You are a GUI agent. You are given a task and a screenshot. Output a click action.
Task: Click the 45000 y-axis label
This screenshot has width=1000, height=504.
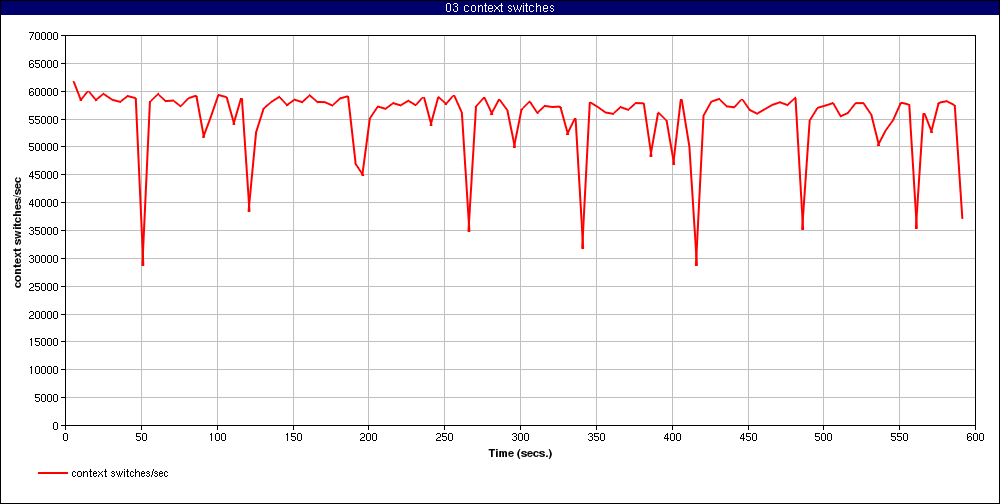click(x=45, y=175)
